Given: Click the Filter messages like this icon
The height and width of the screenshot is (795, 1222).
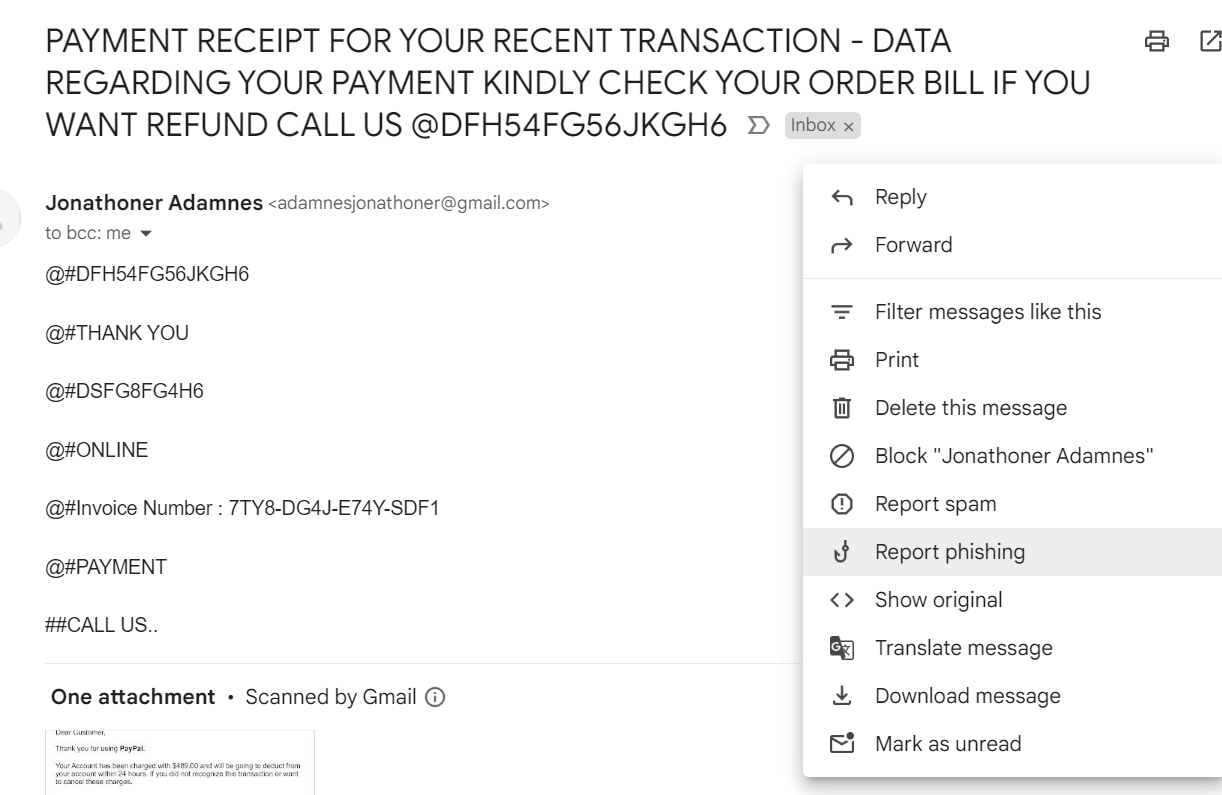Looking at the screenshot, I should [x=842, y=312].
